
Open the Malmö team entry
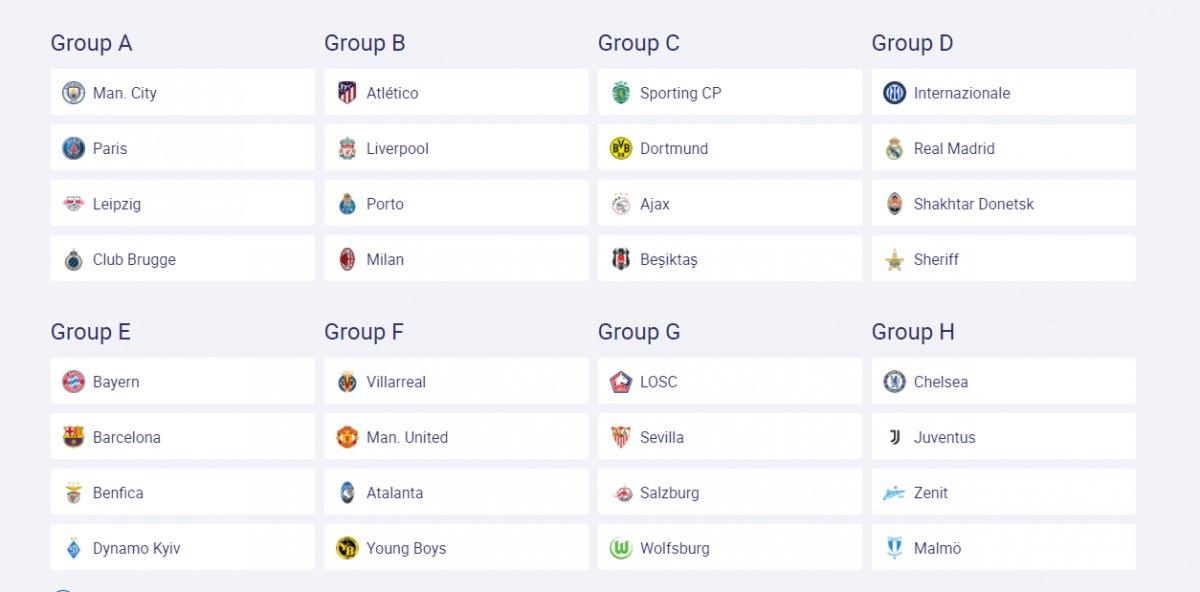pos(937,548)
